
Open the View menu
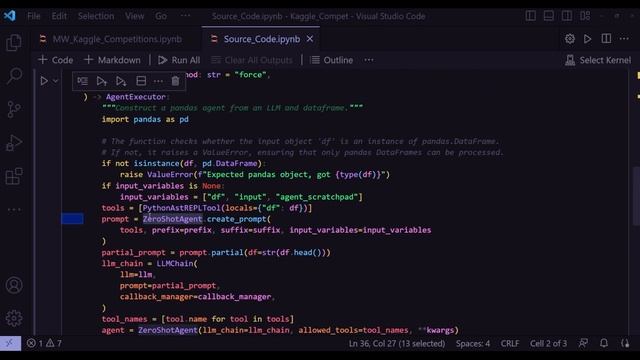135,16
